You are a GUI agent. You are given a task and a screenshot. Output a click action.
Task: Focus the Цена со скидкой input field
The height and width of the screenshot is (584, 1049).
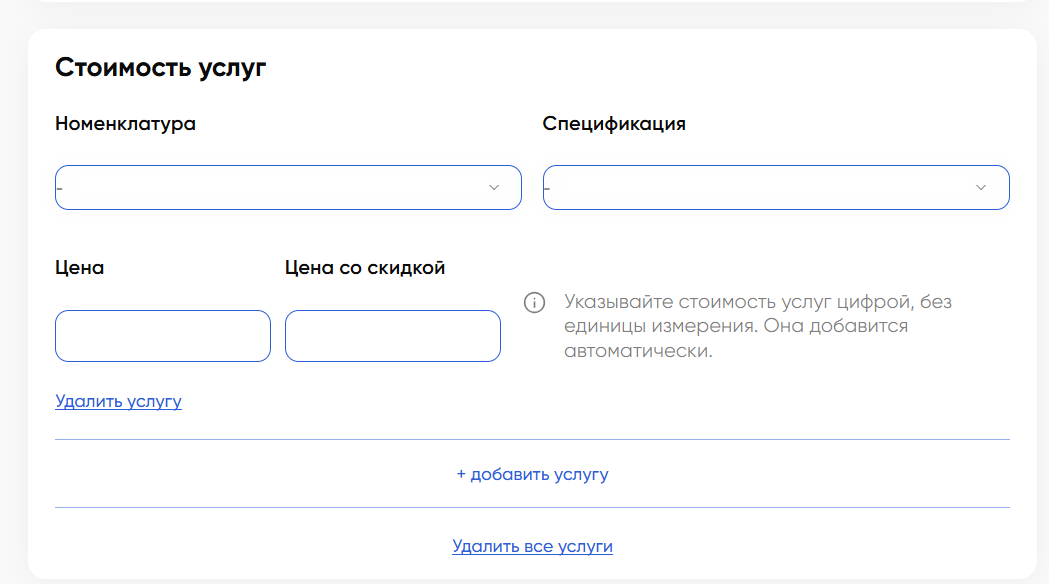pos(393,336)
